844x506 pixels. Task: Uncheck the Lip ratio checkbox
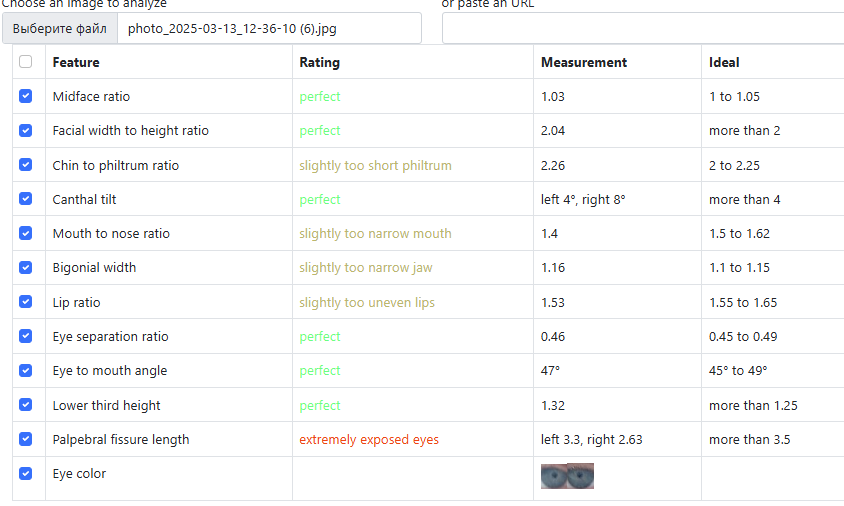click(25, 301)
